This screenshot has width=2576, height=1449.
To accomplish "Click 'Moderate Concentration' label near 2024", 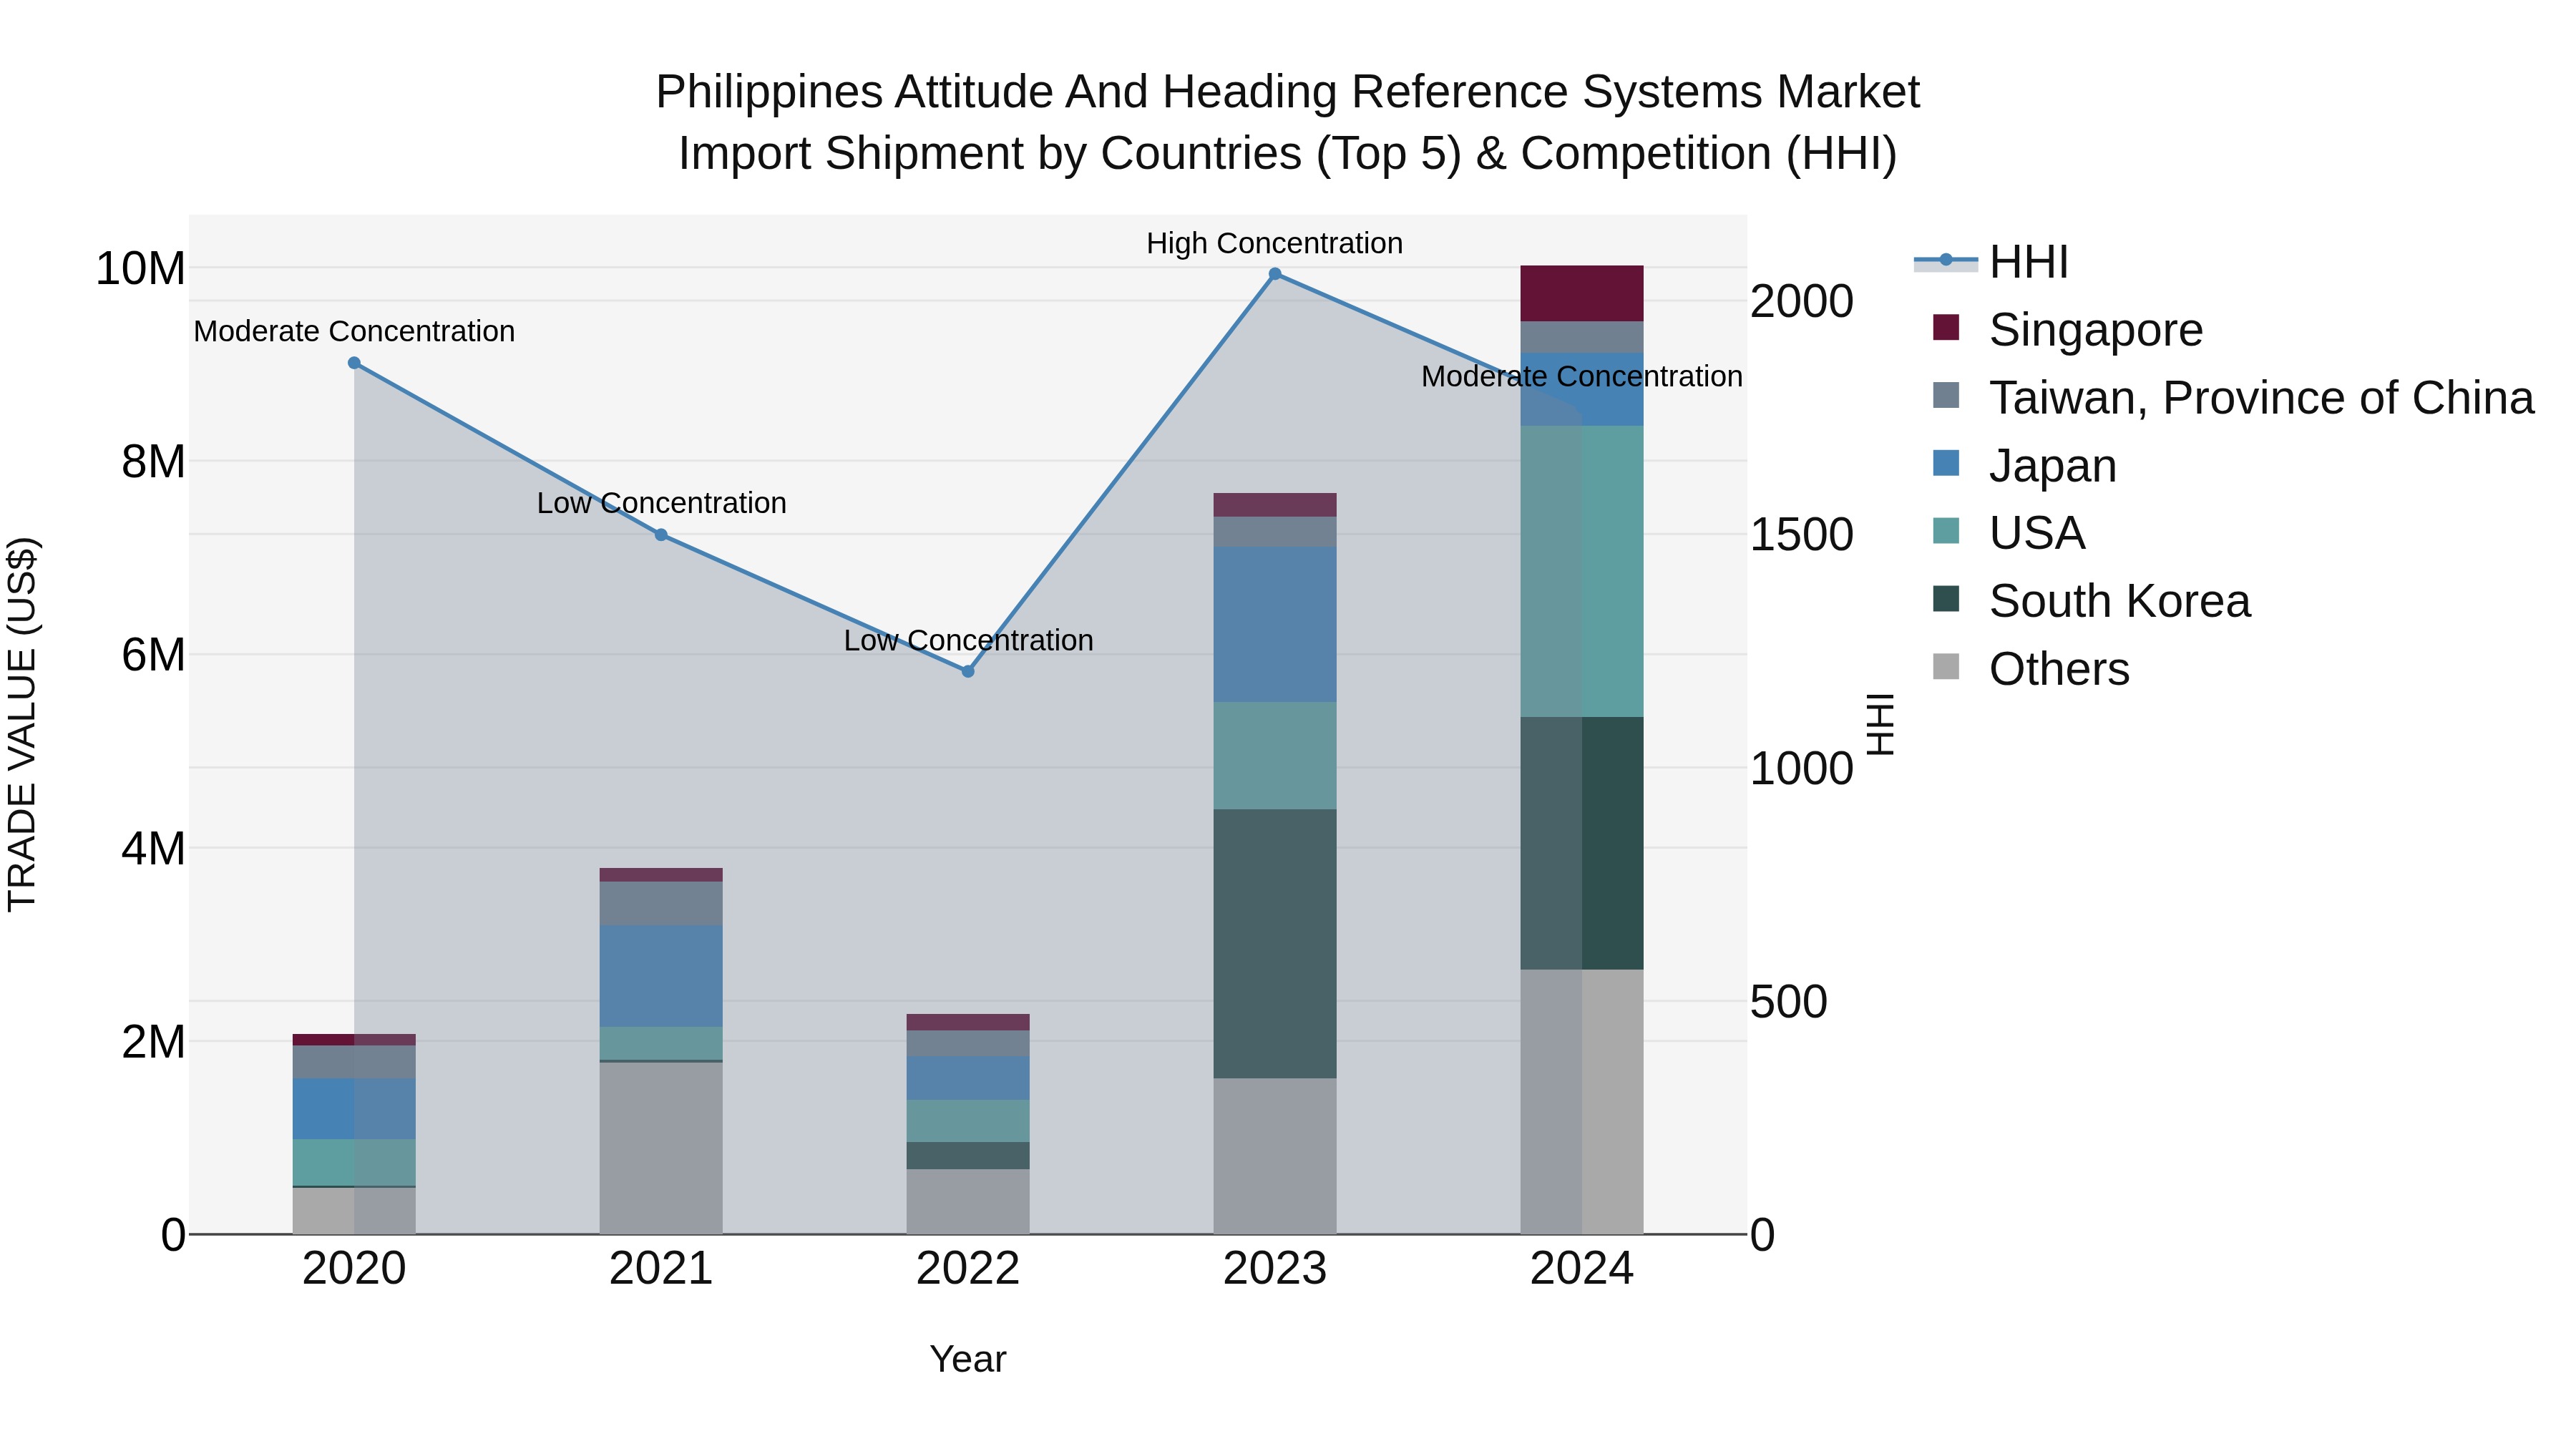I will 1582,376.
